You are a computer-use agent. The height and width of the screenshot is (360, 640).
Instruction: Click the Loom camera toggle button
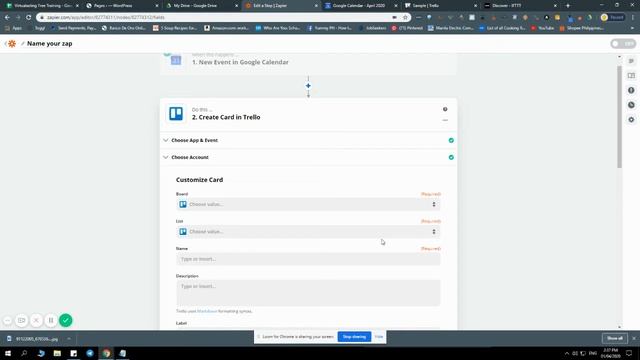(22, 320)
